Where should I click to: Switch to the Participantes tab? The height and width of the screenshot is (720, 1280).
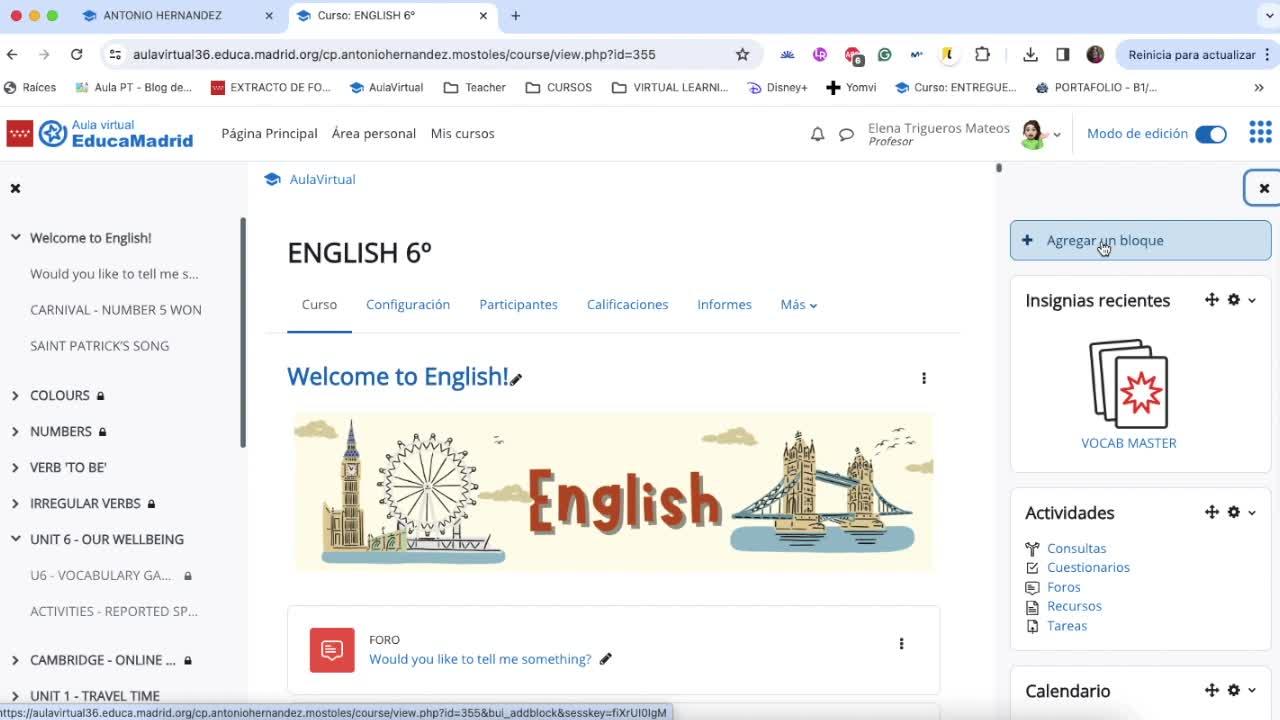click(x=518, y=304)
